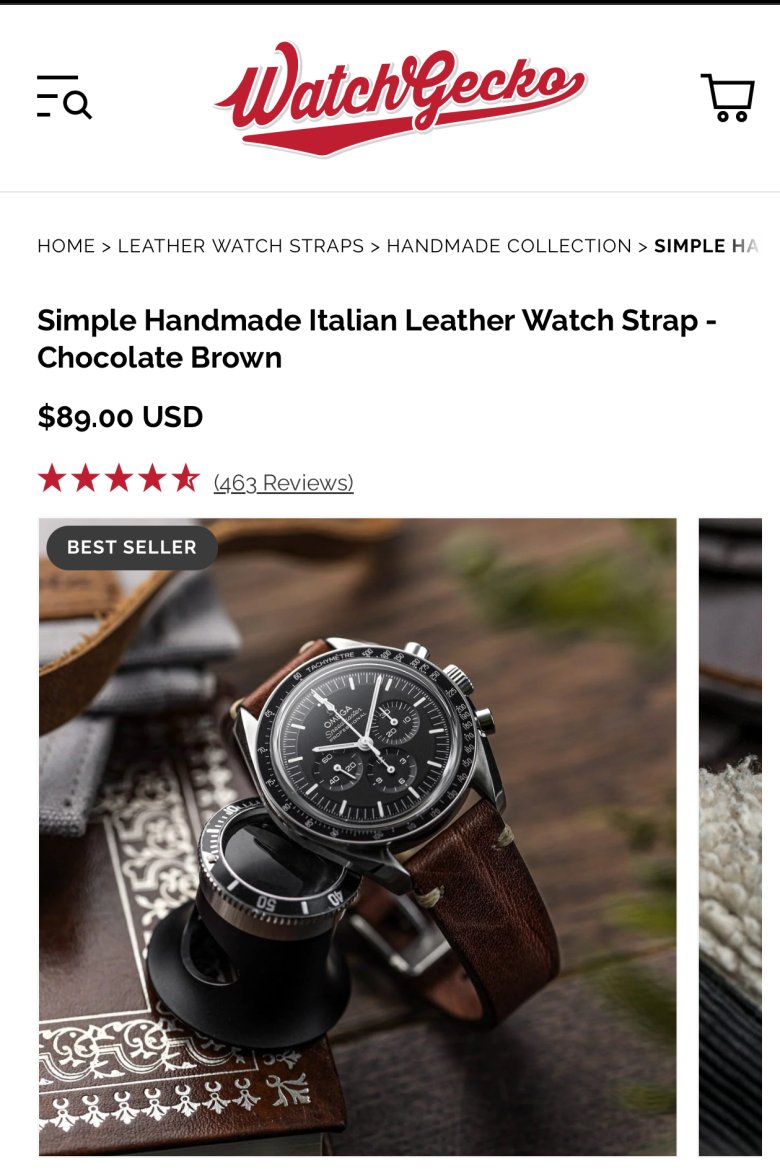Open the 463 Reviews link

[284, 483]
